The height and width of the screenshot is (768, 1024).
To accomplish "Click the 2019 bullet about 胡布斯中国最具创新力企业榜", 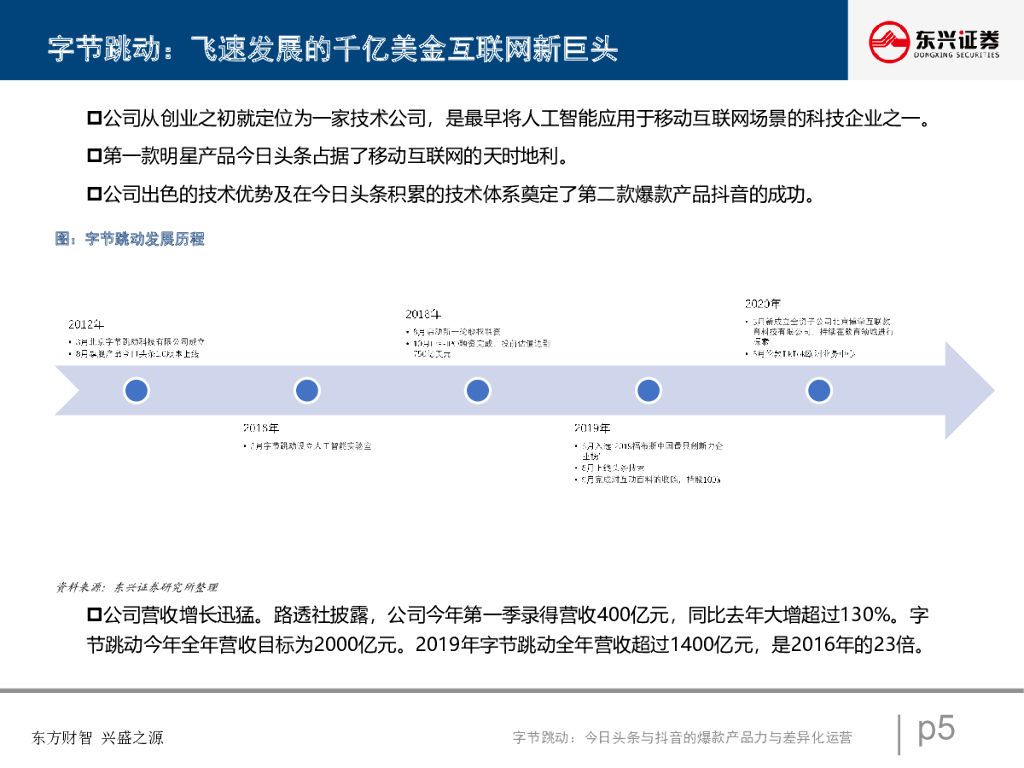I will click(648, 451).
